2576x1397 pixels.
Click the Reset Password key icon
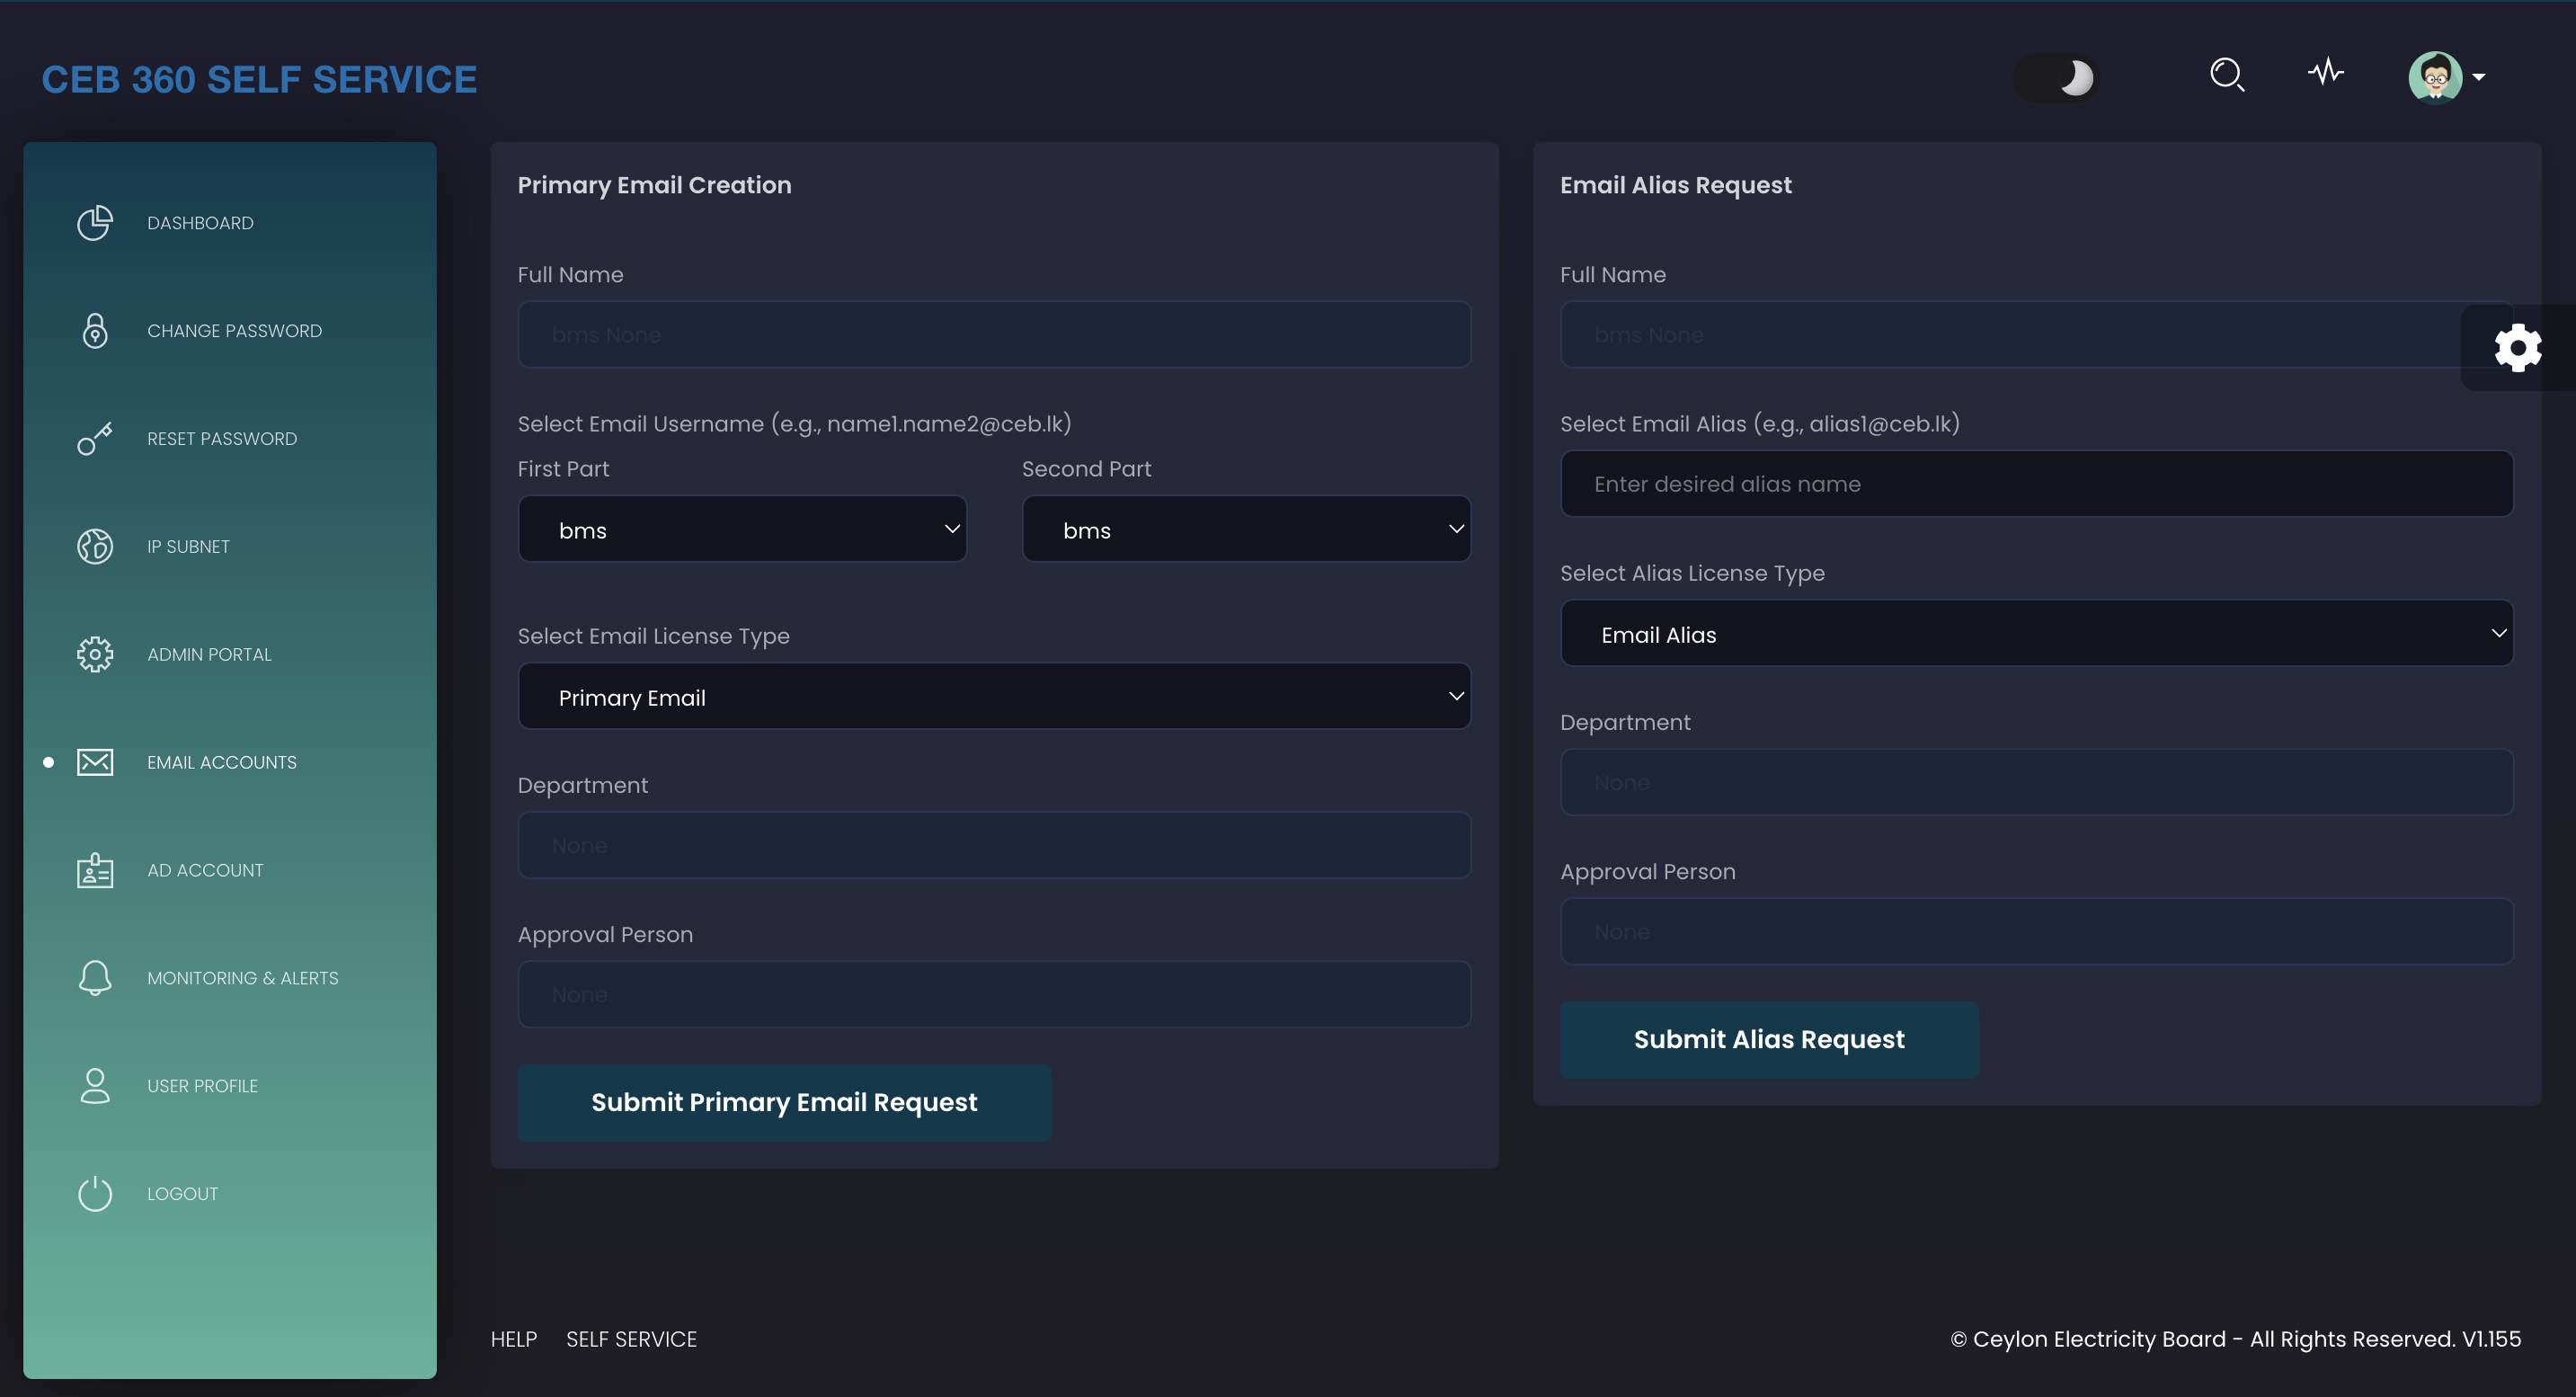(x=95, y=438)
